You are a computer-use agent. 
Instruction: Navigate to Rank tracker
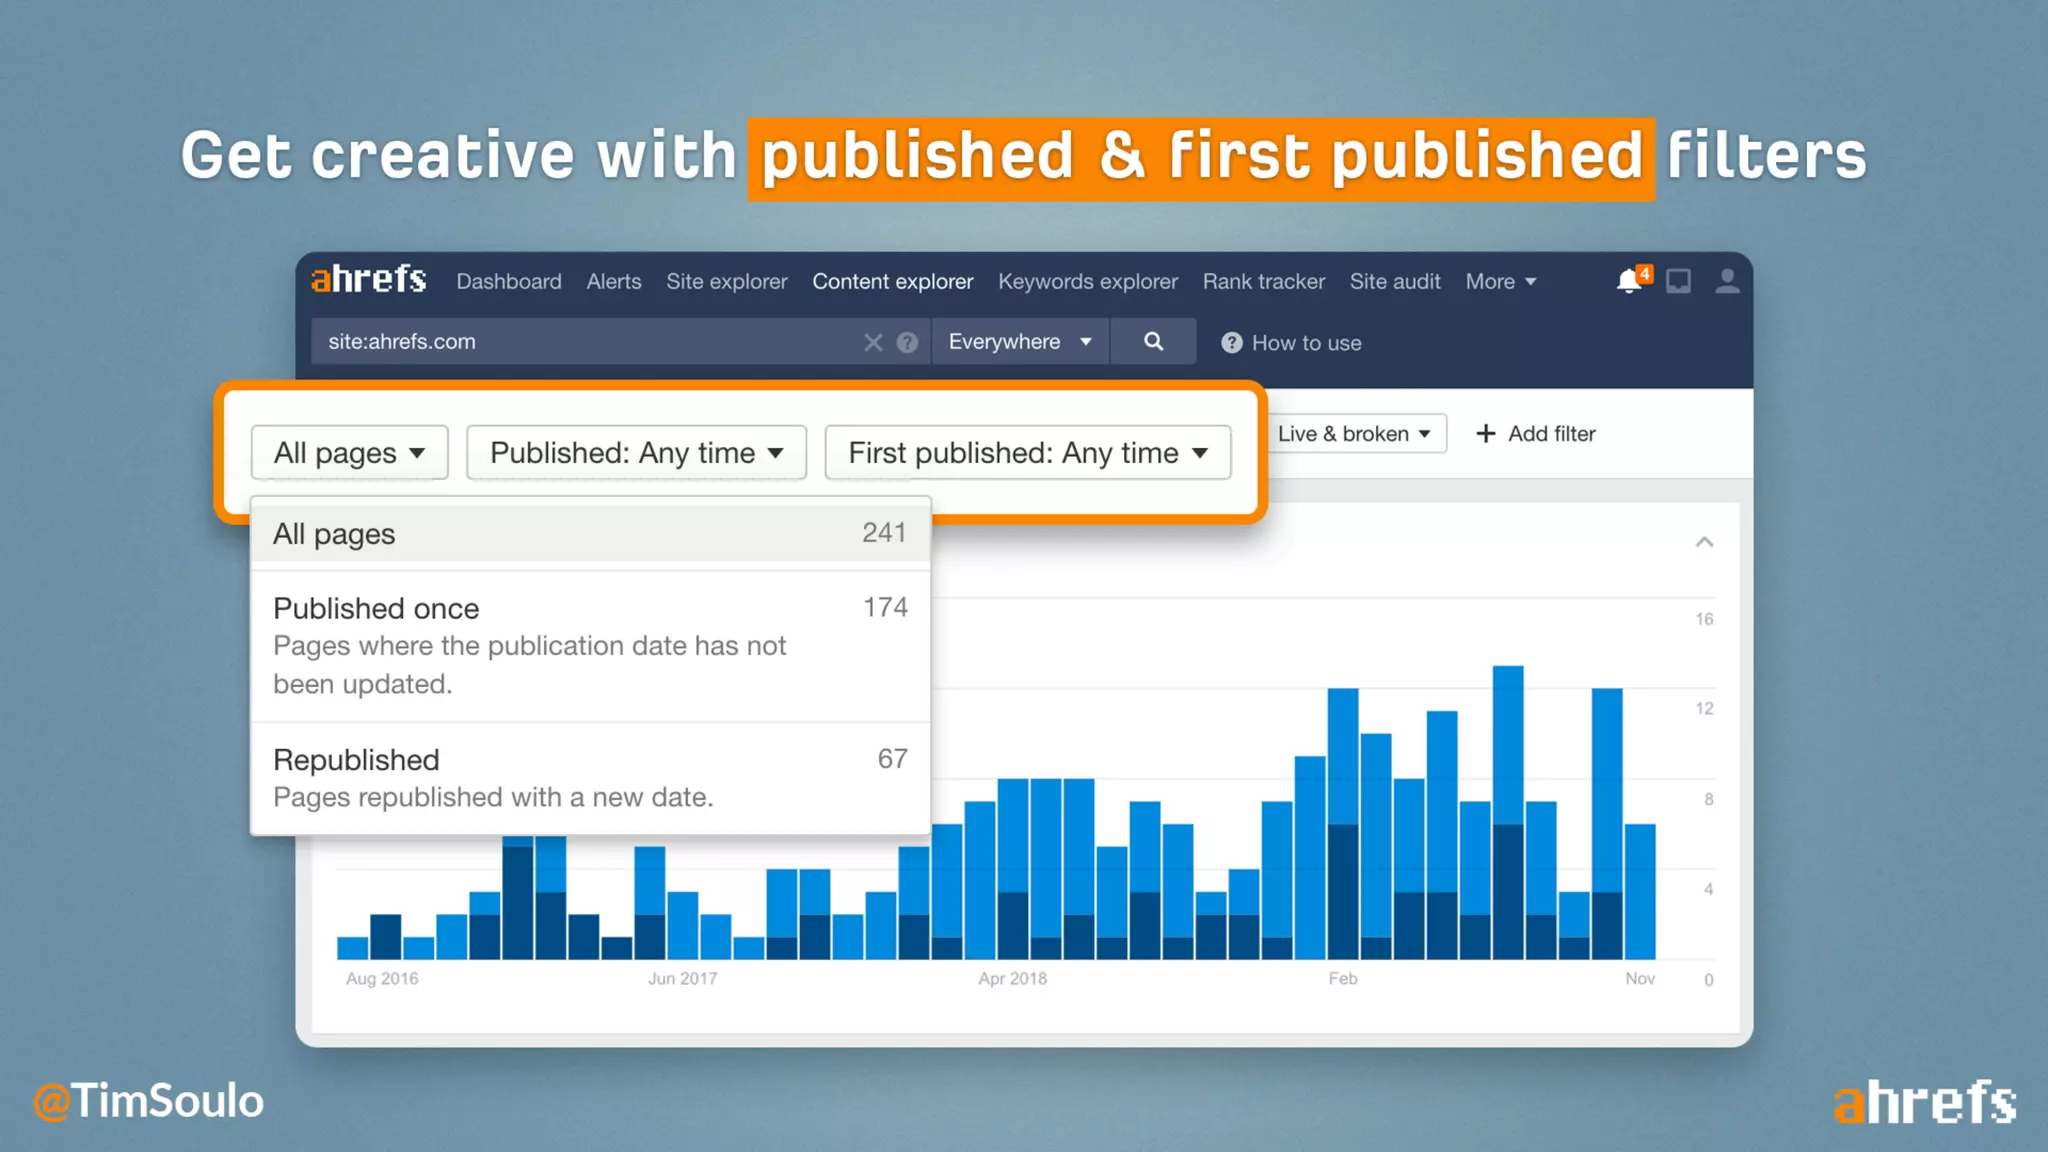(x=1264, y=282)
